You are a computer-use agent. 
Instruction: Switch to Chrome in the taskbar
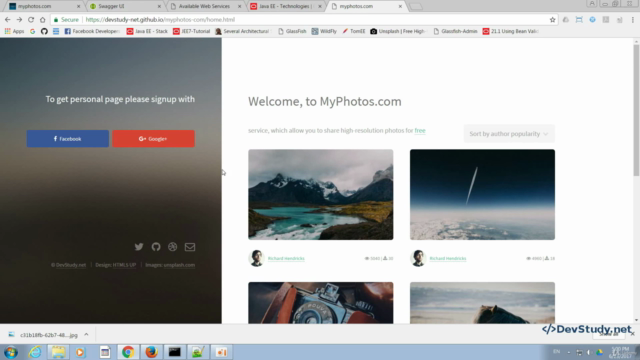click(128, 352)
